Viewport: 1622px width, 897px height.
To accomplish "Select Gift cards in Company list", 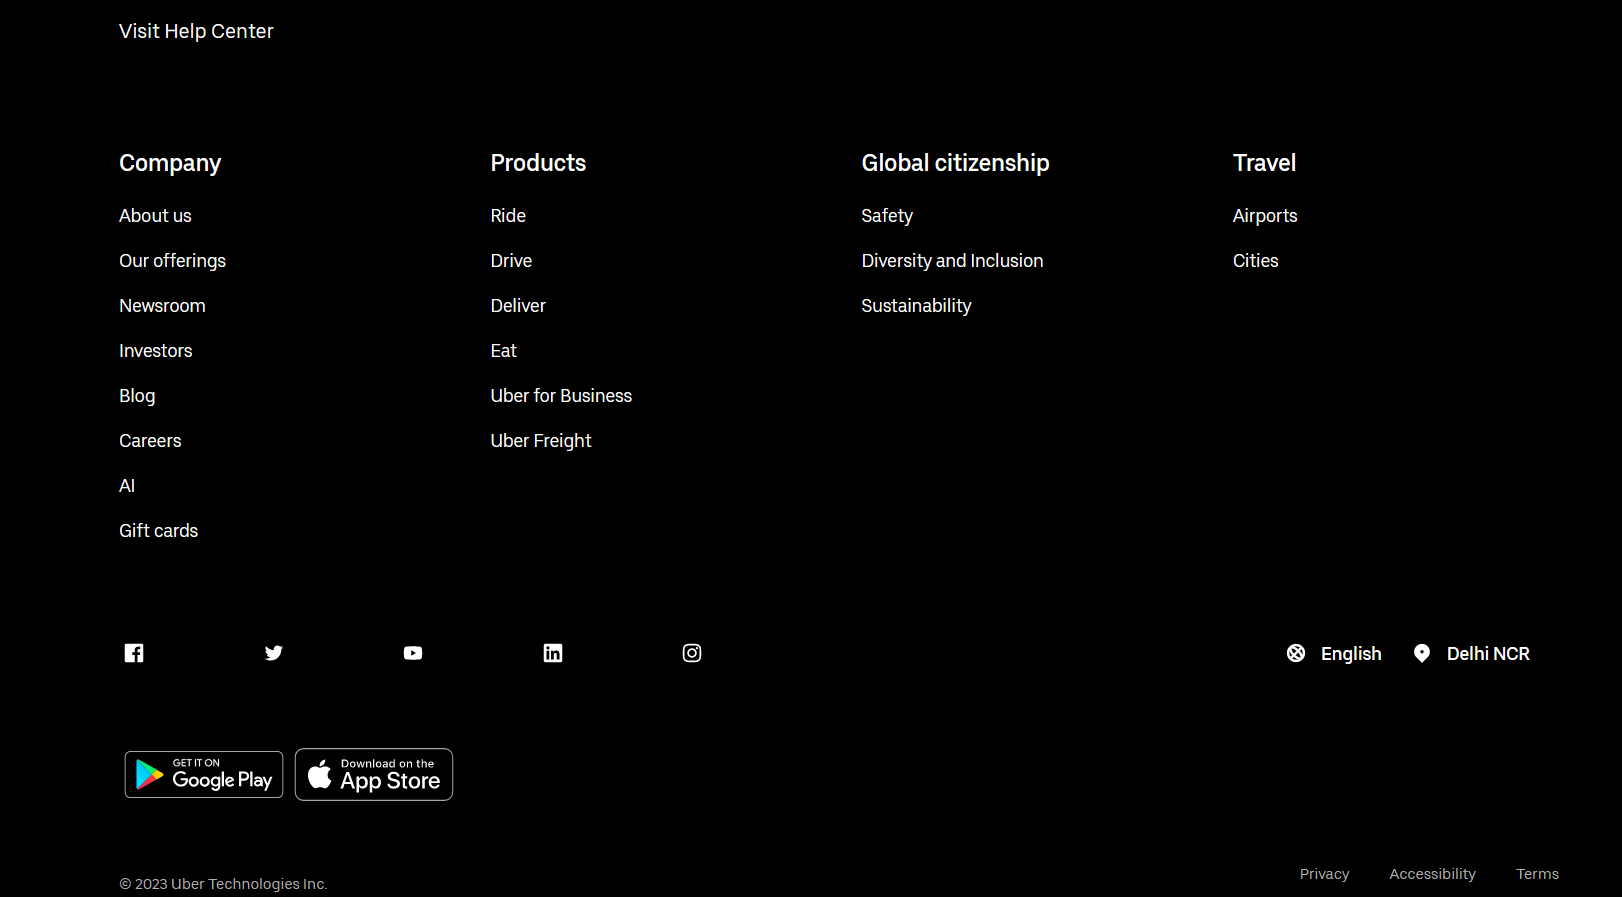I will tap(158, 531).
